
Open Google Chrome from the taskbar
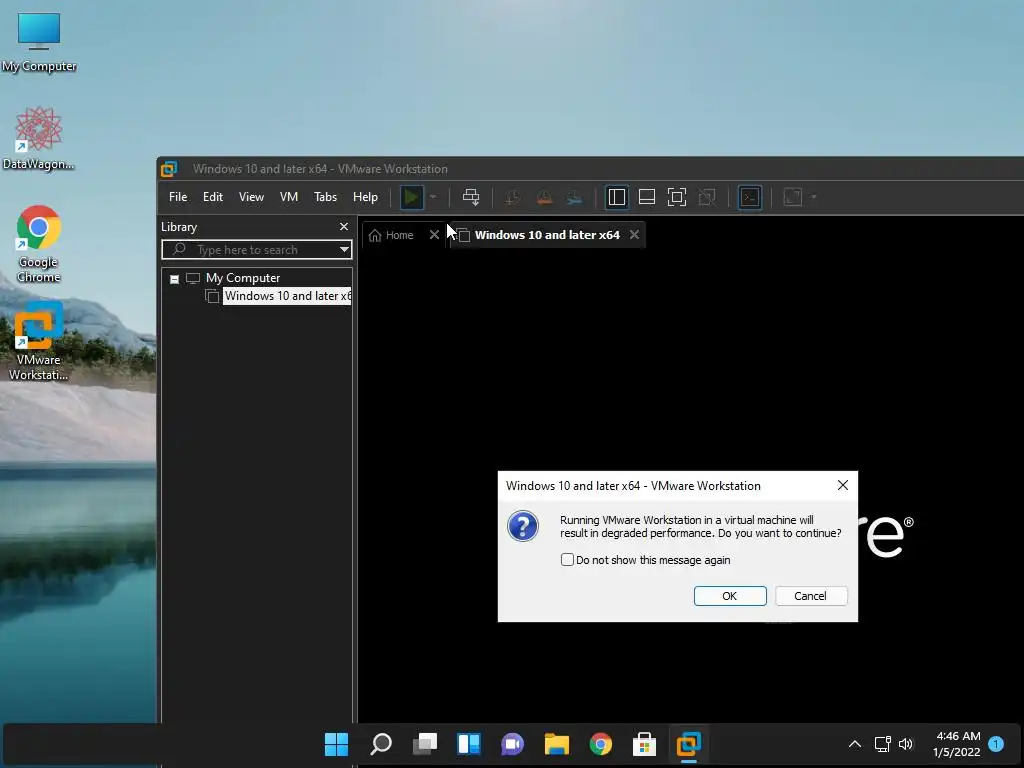click(x=601, y=744)
